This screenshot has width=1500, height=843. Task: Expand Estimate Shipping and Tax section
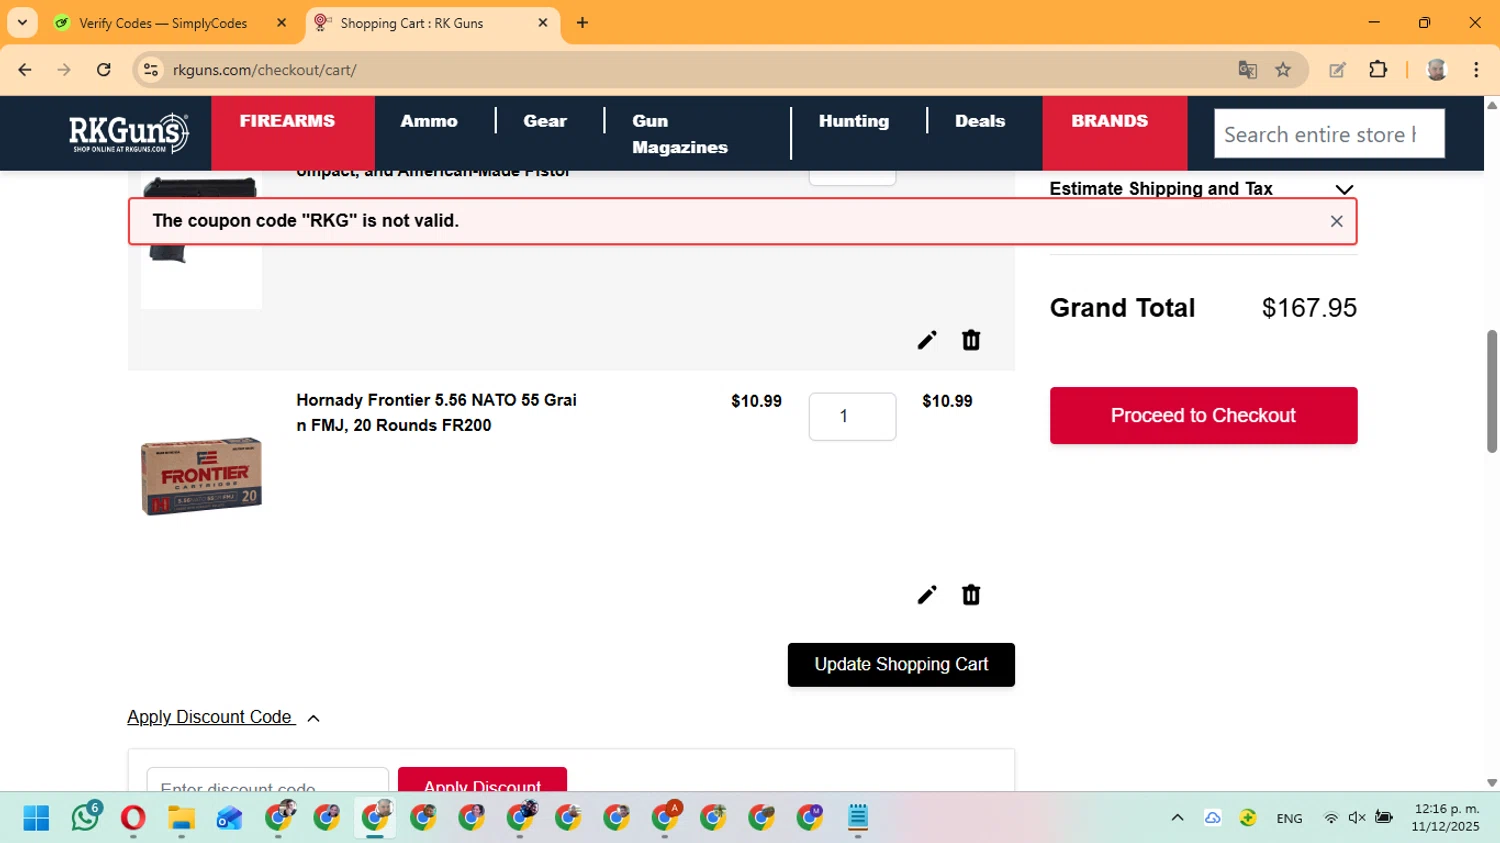point(1203,189)
